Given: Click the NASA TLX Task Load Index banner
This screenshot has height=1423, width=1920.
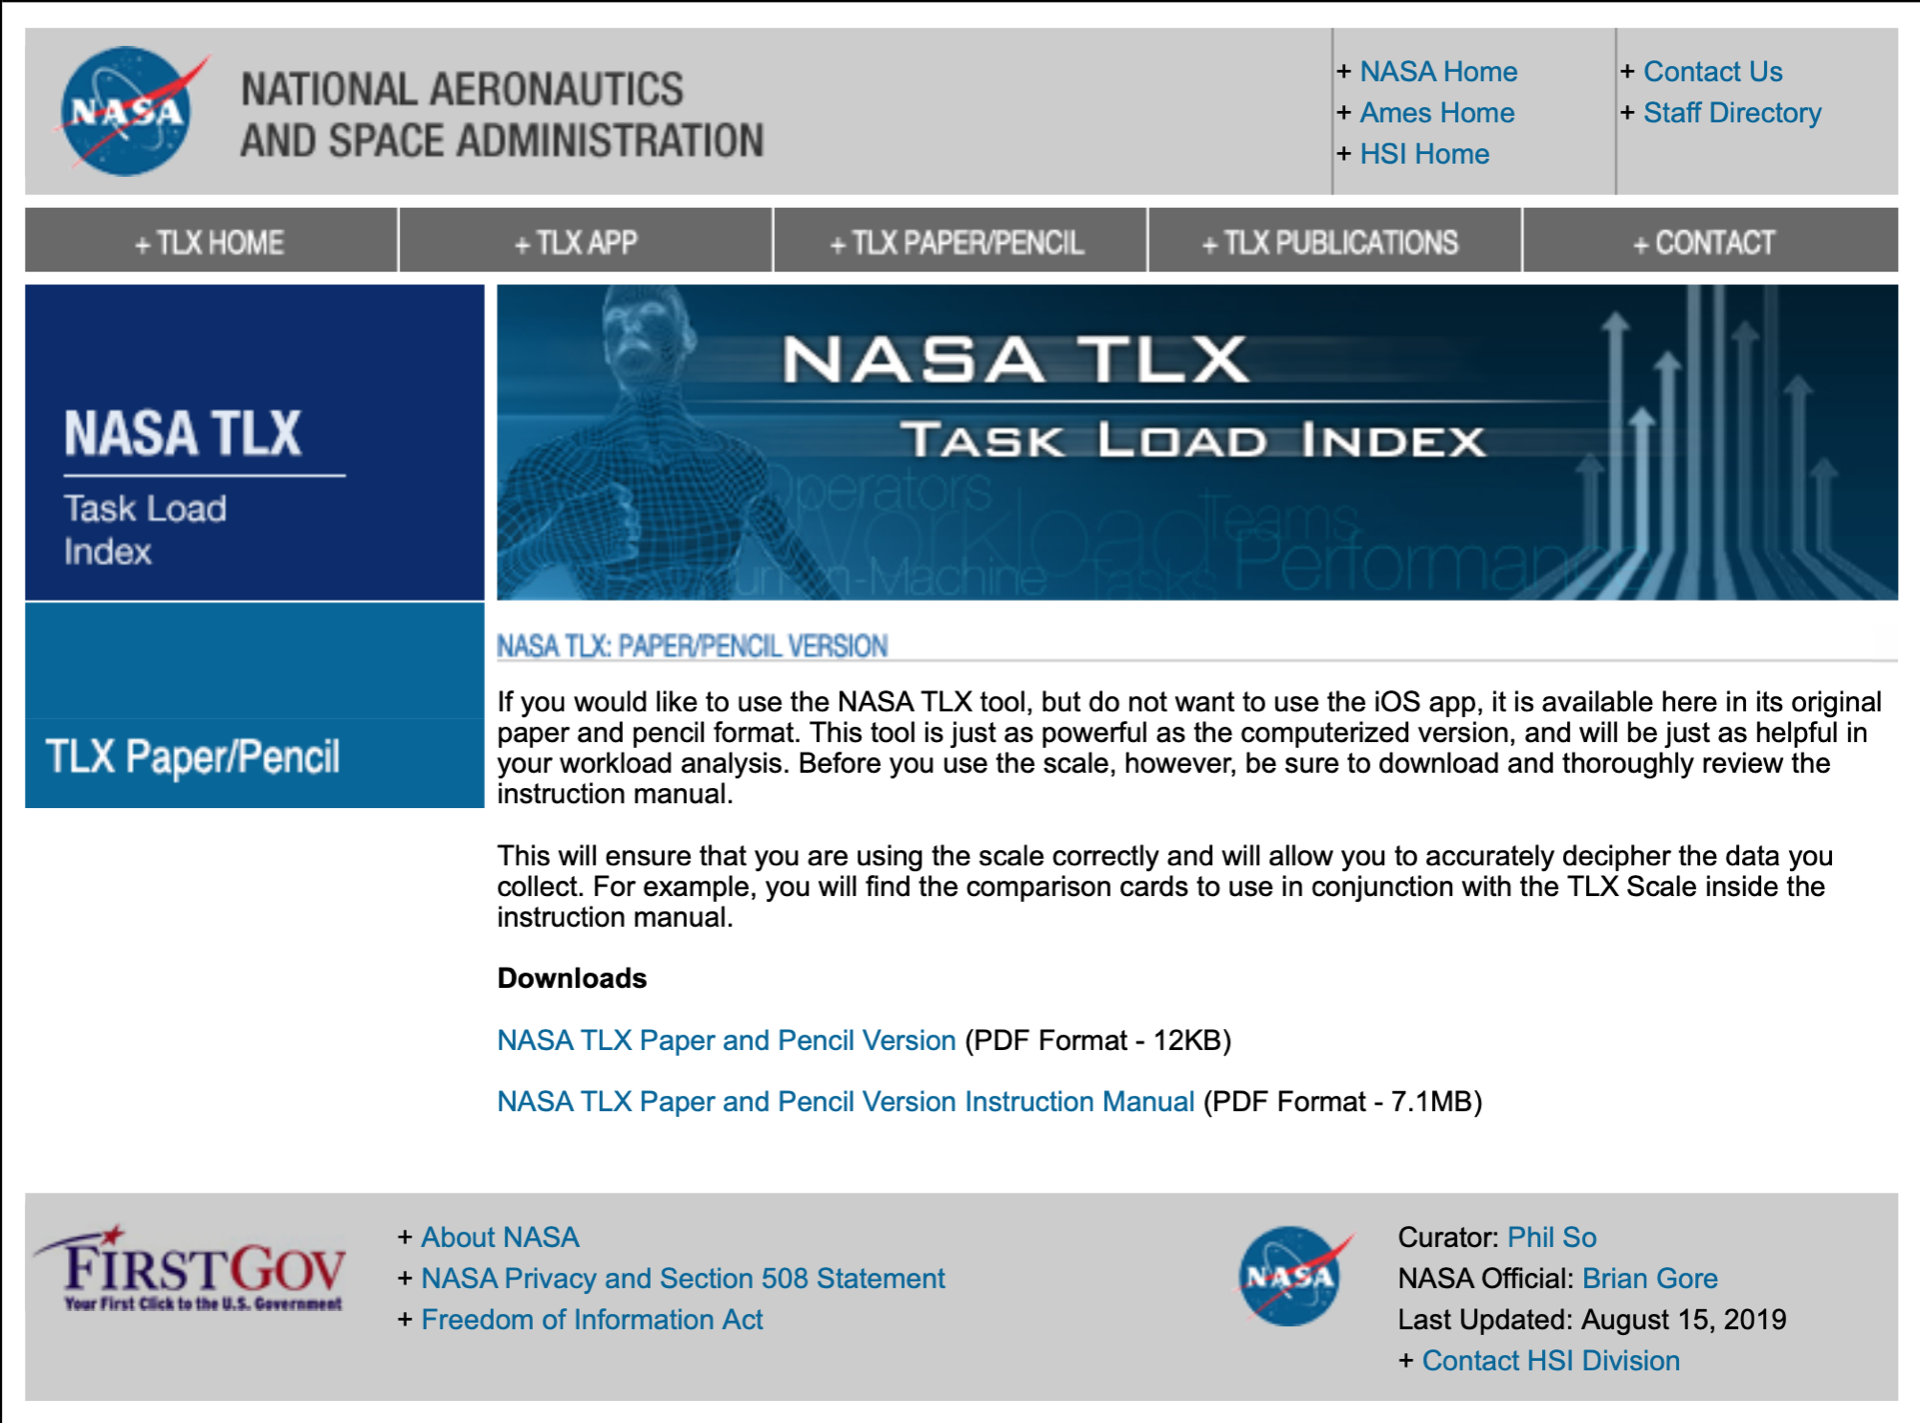Looking at the screenshot, I should tap(1197, 442).
